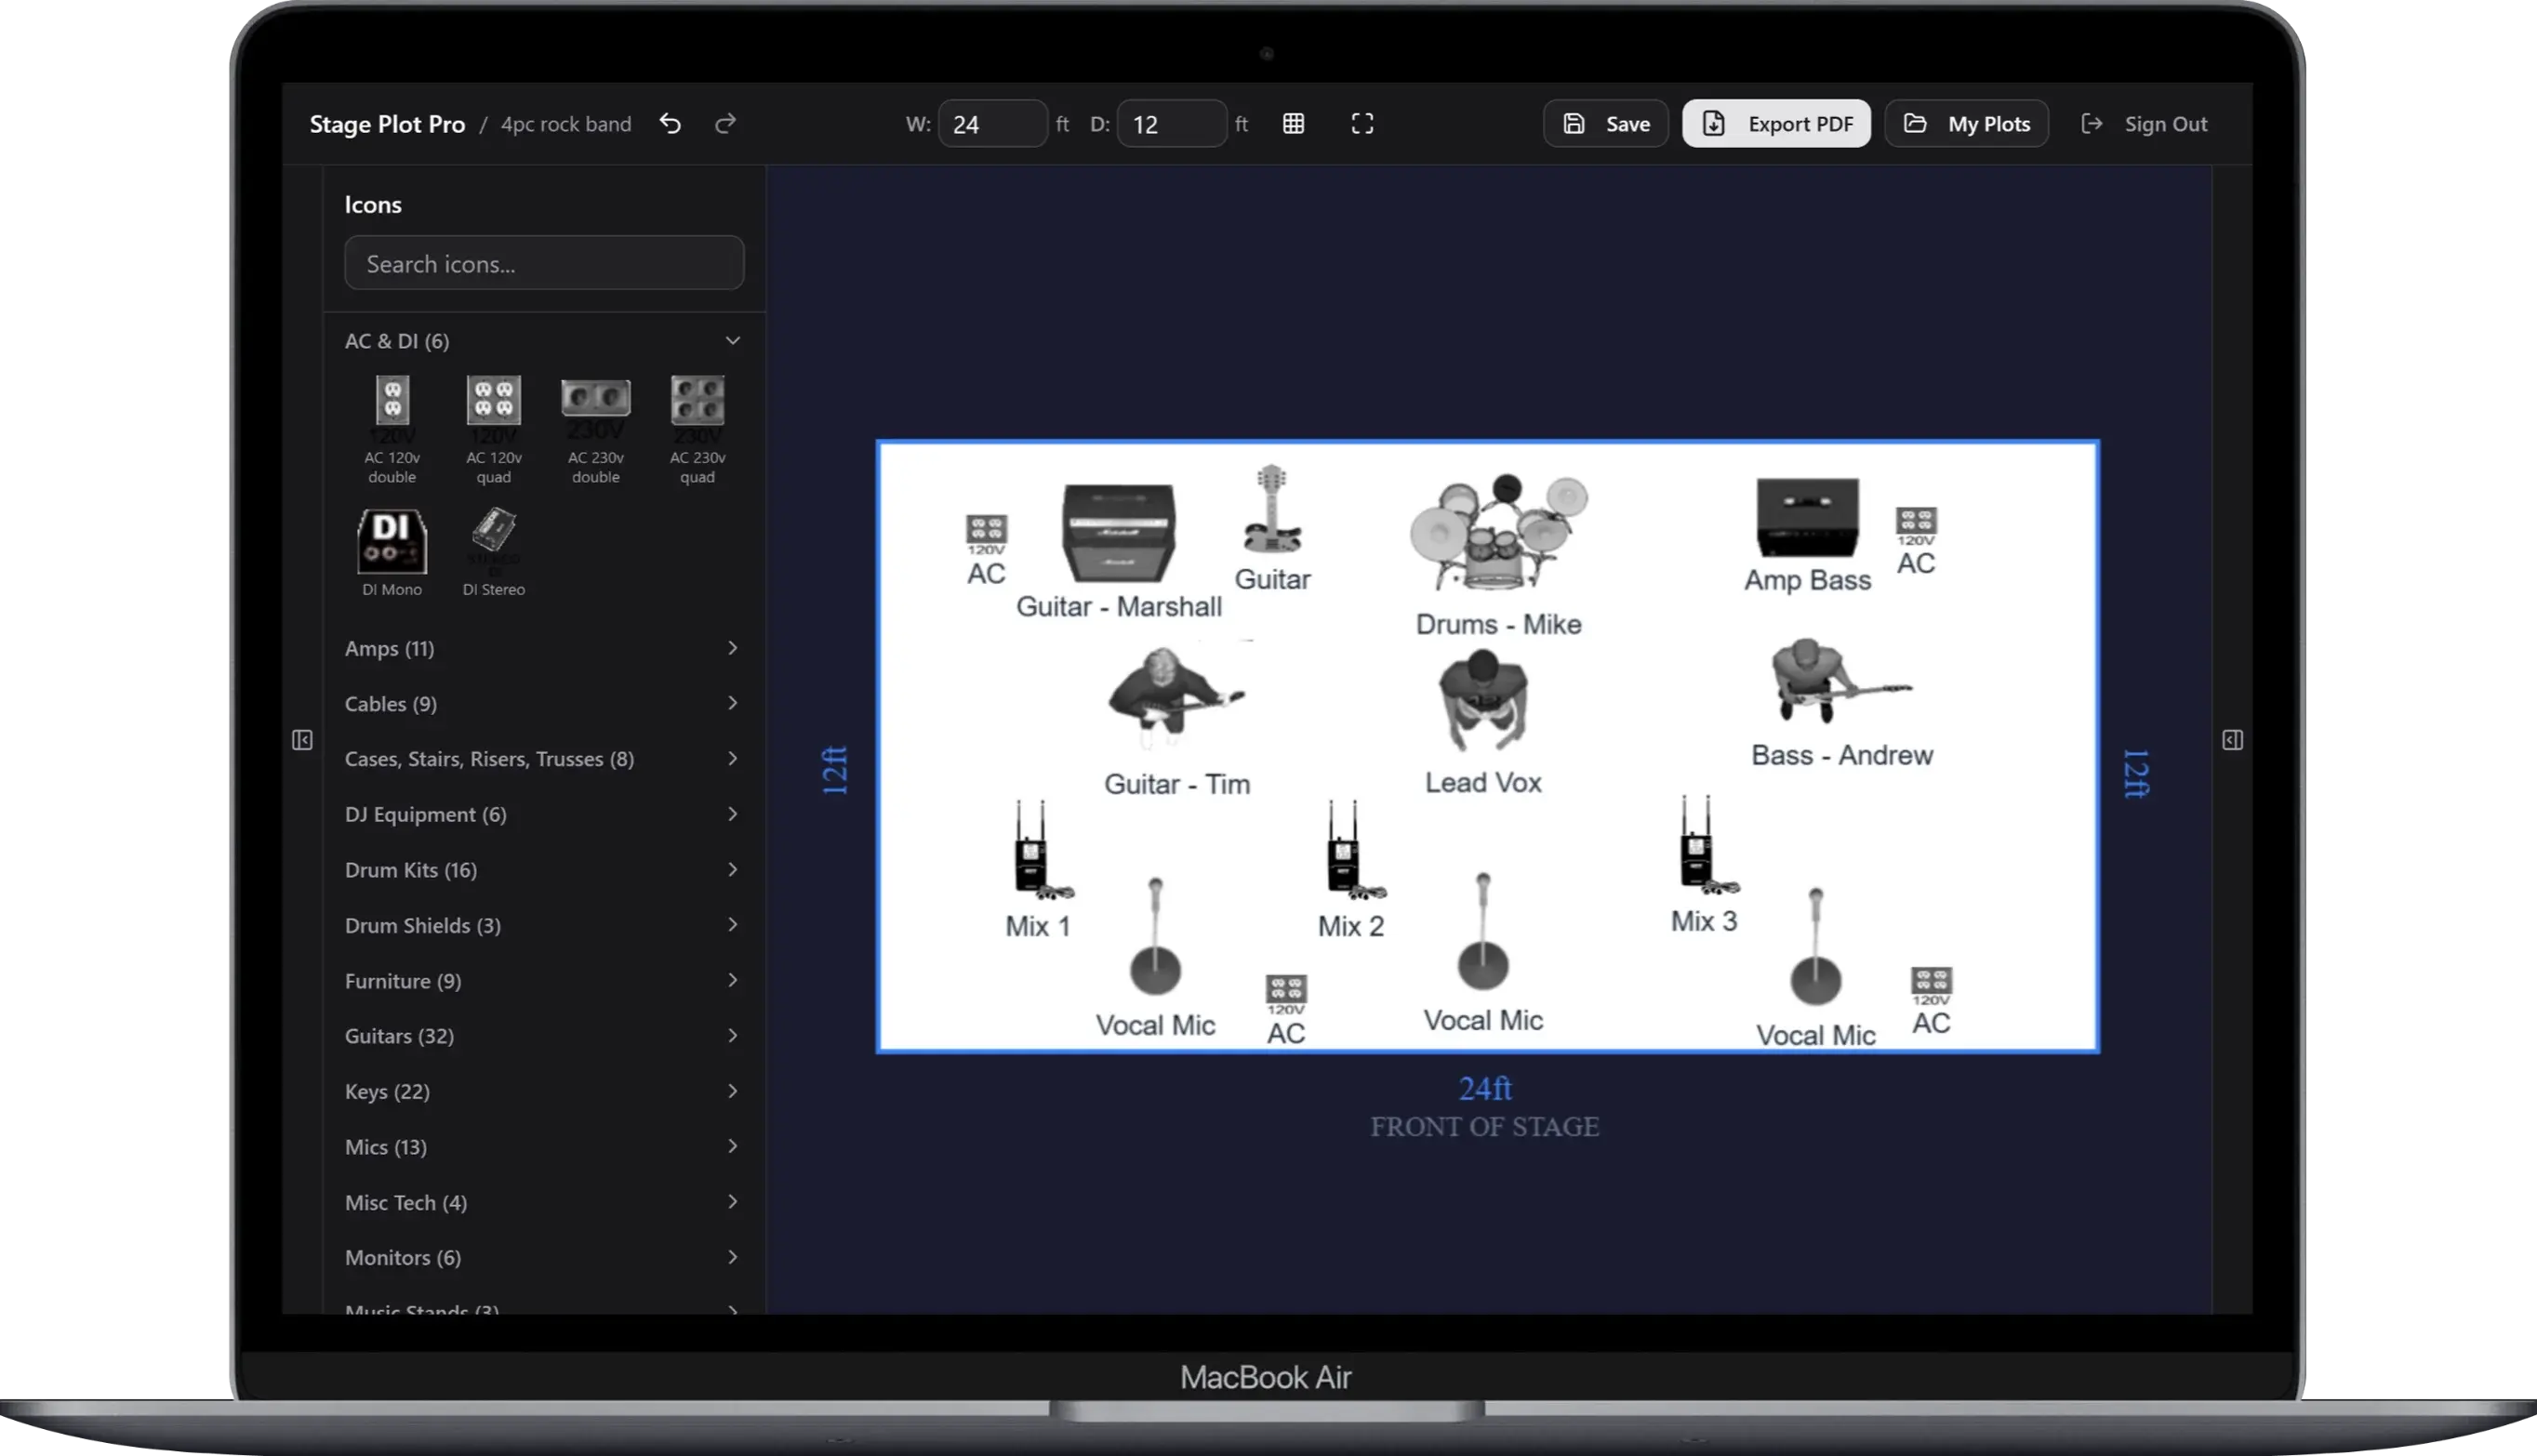The height and width of the screenshot is (1456, 2537).
Task: Open My Plots
Action: pos(1966,123)
